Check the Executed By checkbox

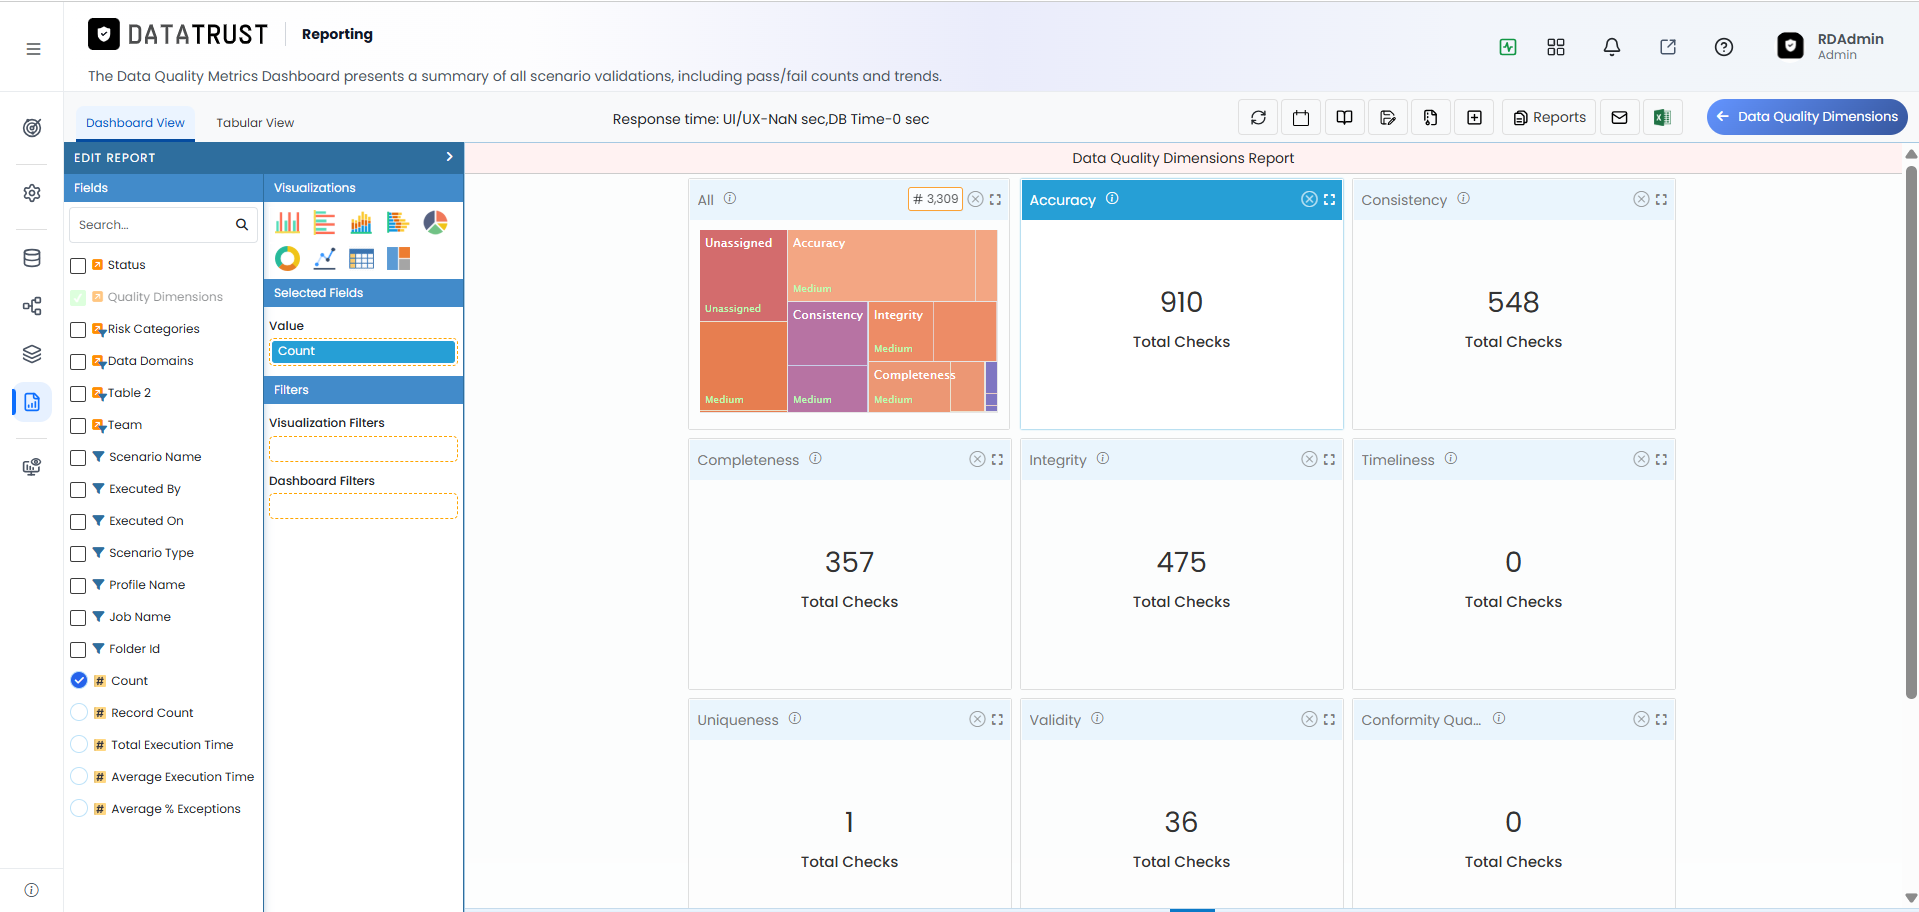pos(78,490)
